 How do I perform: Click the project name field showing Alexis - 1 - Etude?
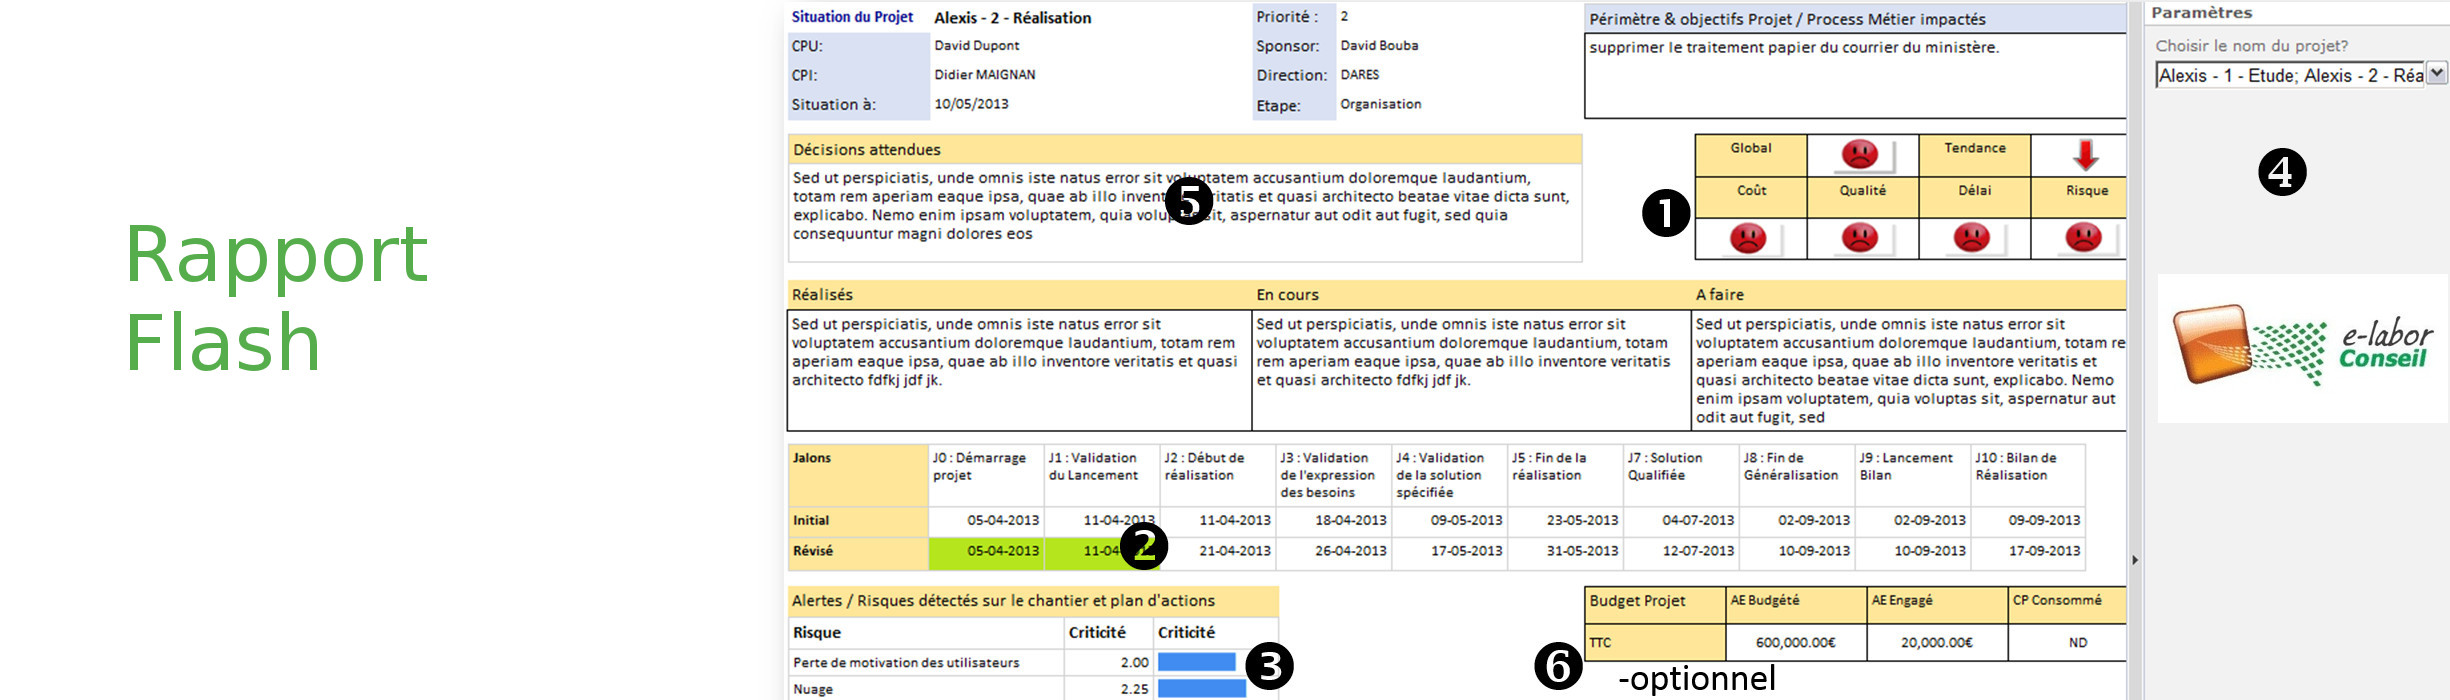[x=2290, y=75]
